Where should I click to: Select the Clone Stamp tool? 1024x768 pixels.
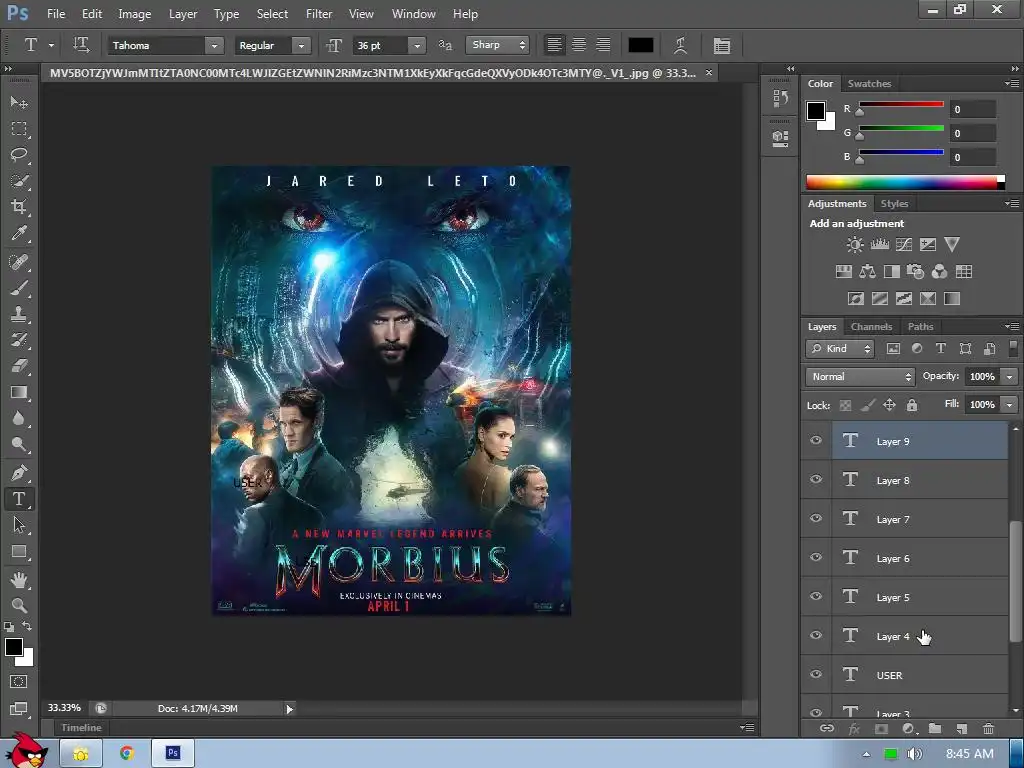coord(19,314)
